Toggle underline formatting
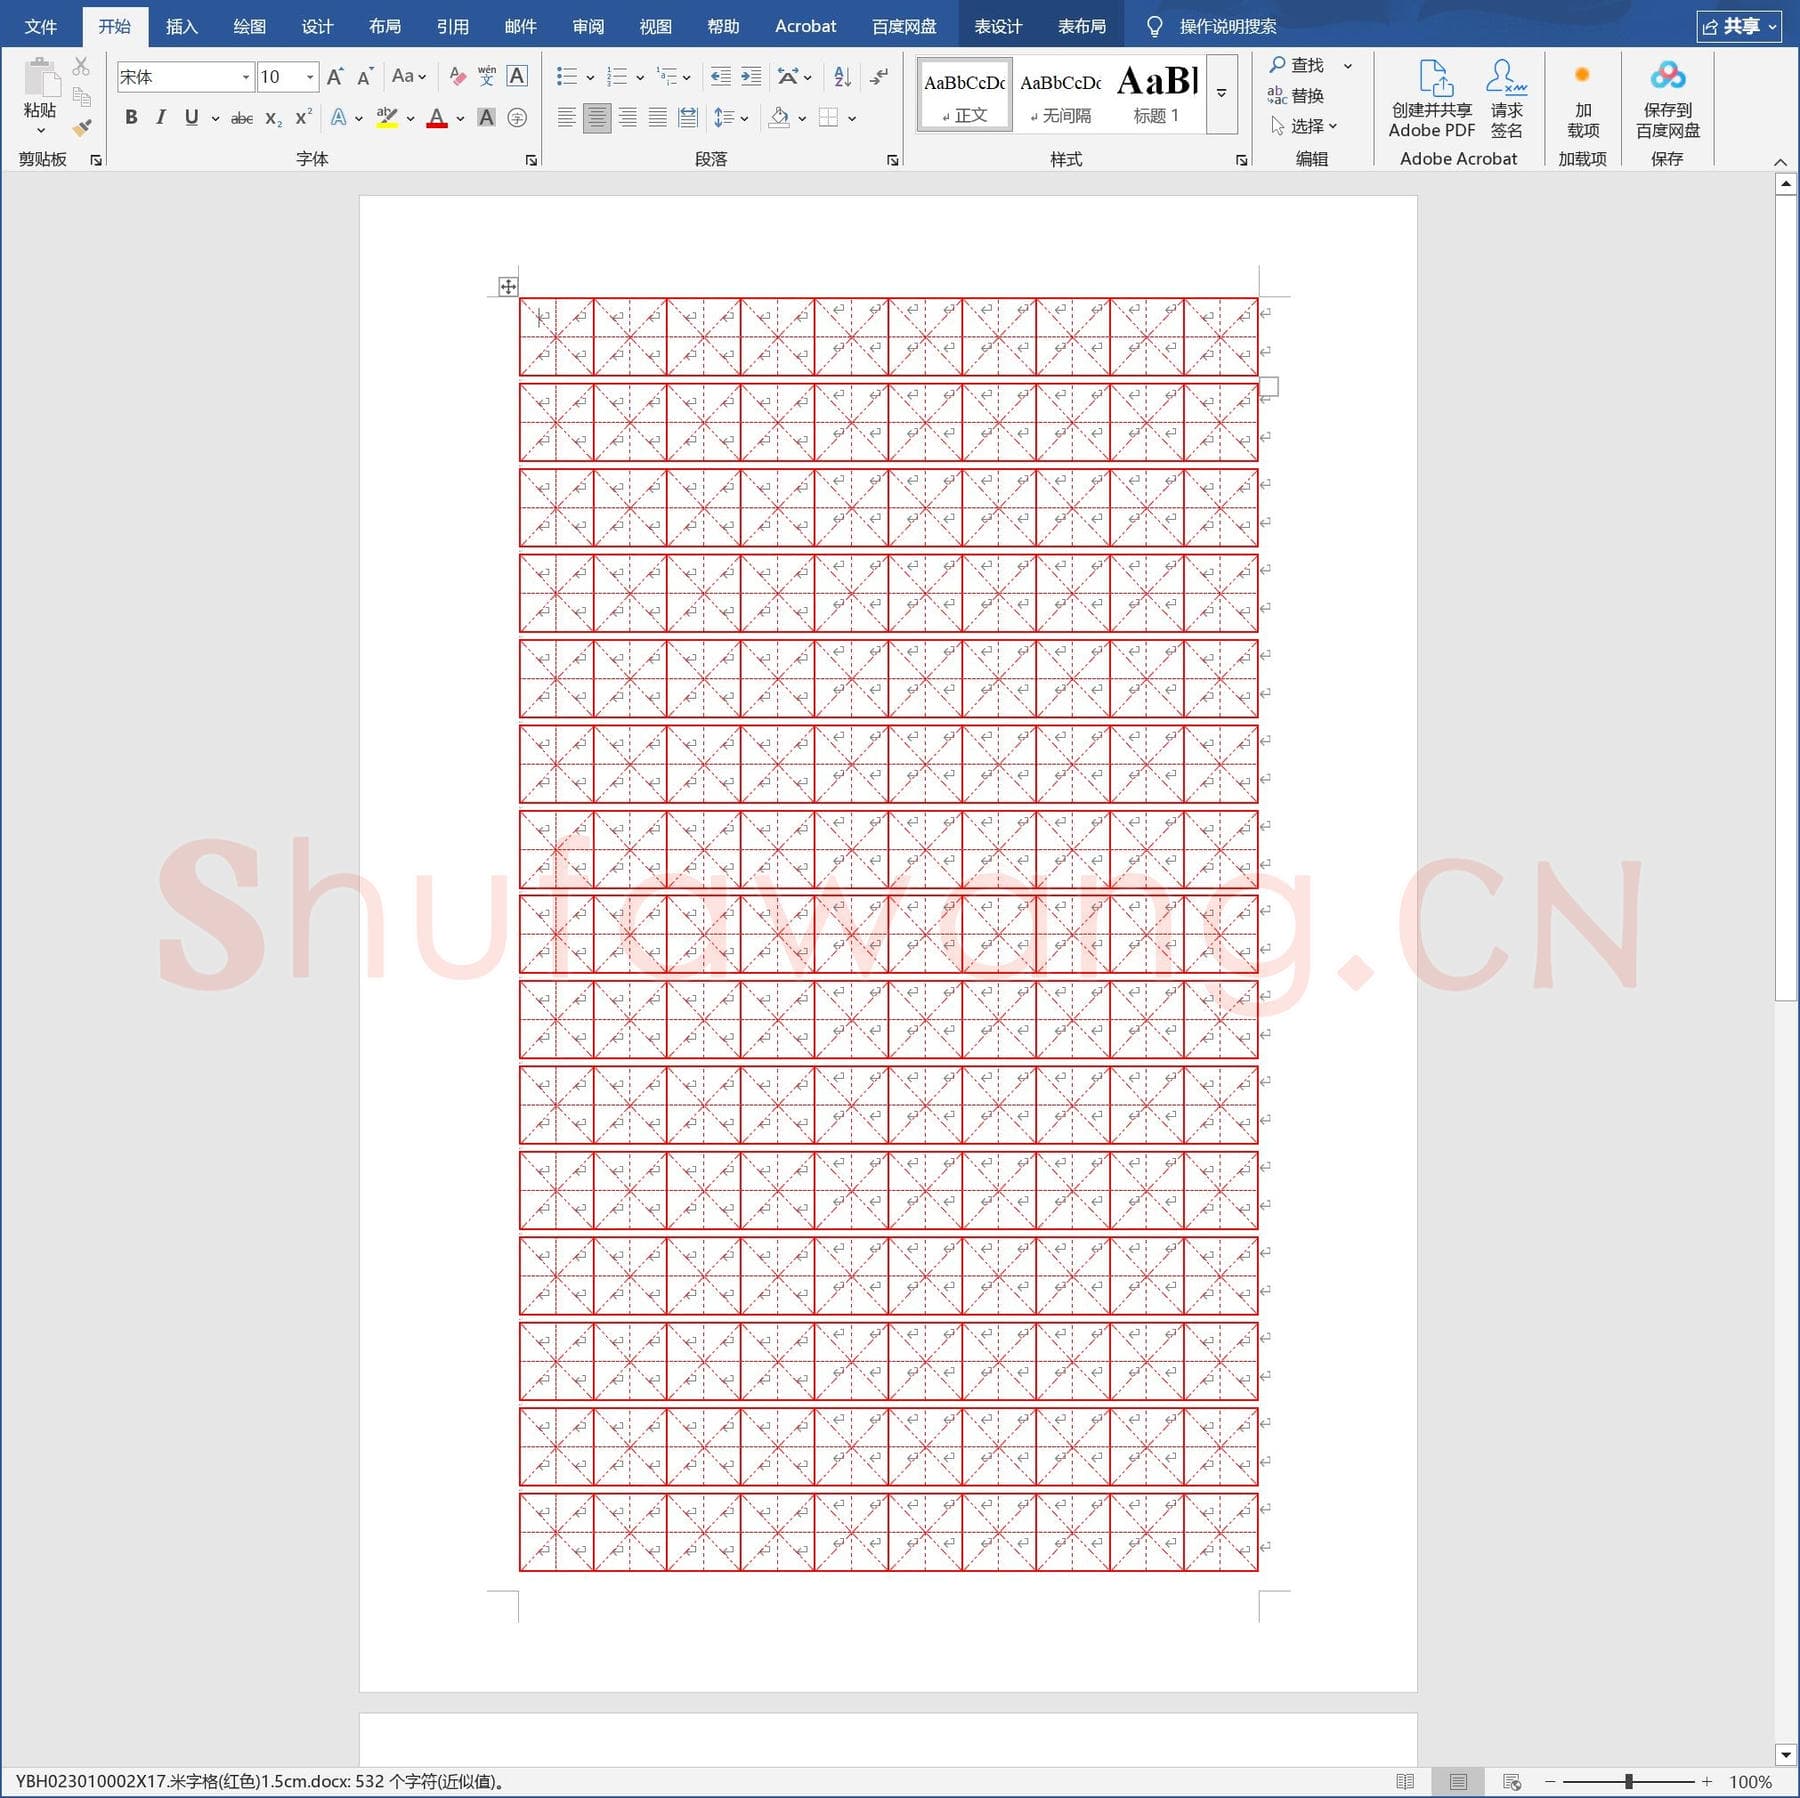Viewport: 1800px width, 1798px height. [x=191, y=118]
